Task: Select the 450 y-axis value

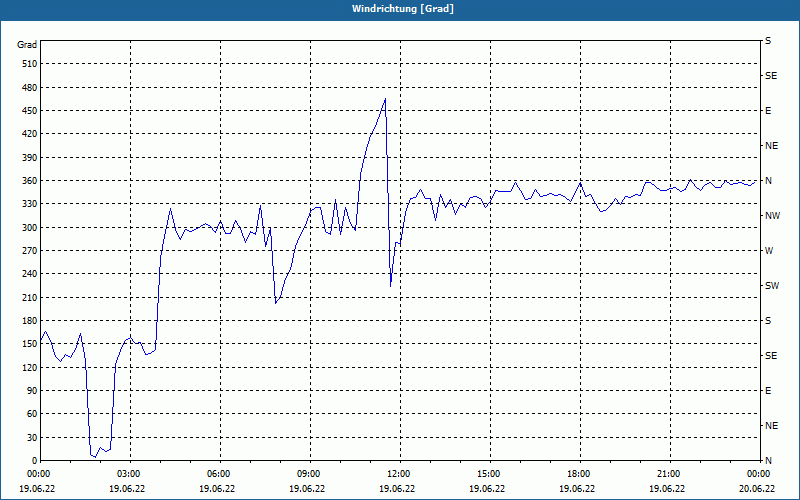Action: [30, 111]
